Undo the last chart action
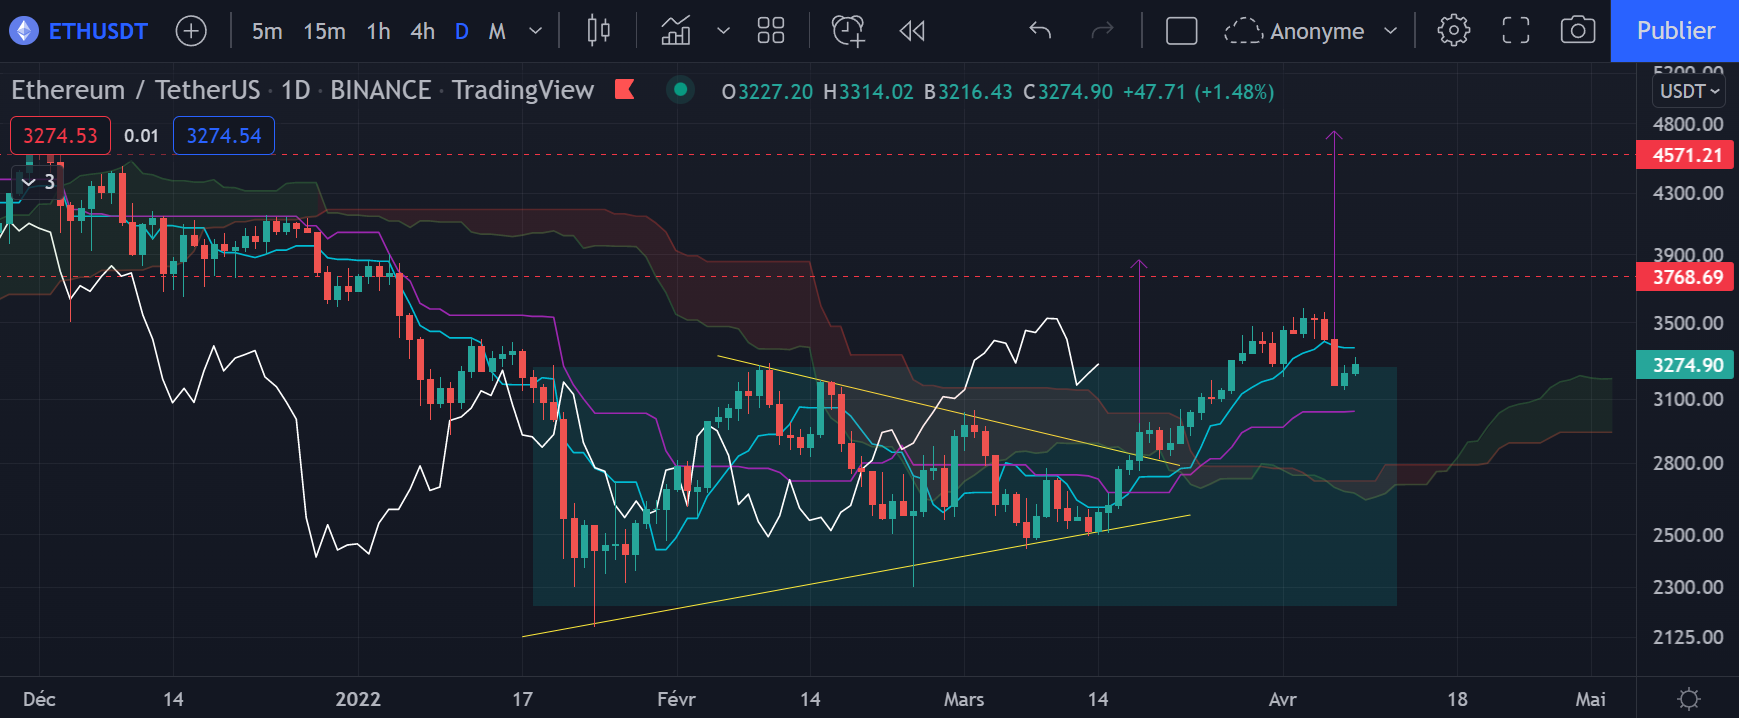Image resolution: width=1739 pixels, height=718 pixels. tap(1040, 31)
